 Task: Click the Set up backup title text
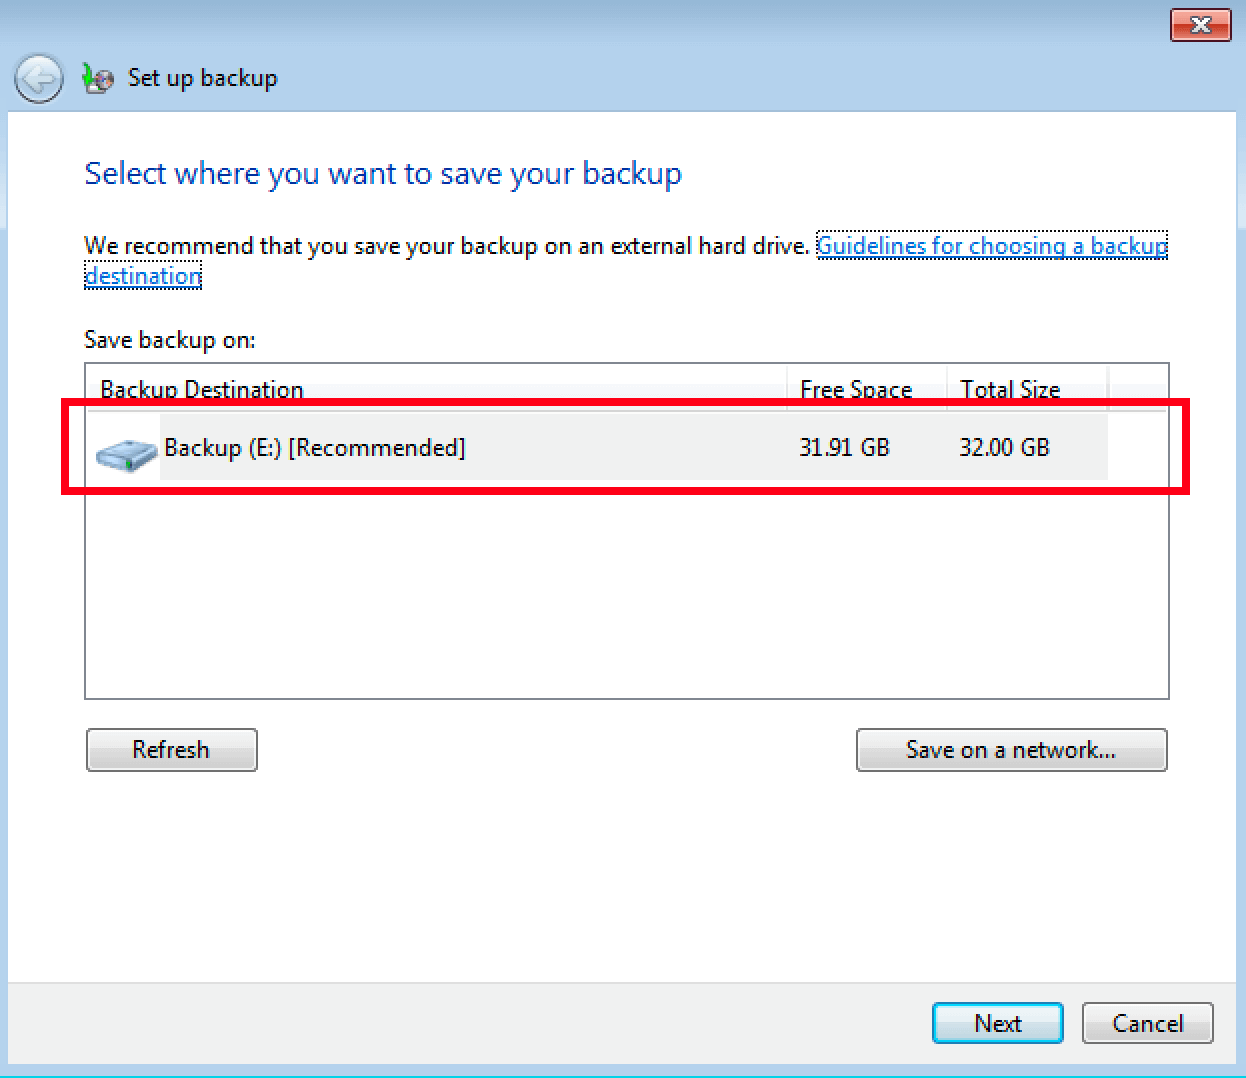pyautogui.click(x=203, y=78)
